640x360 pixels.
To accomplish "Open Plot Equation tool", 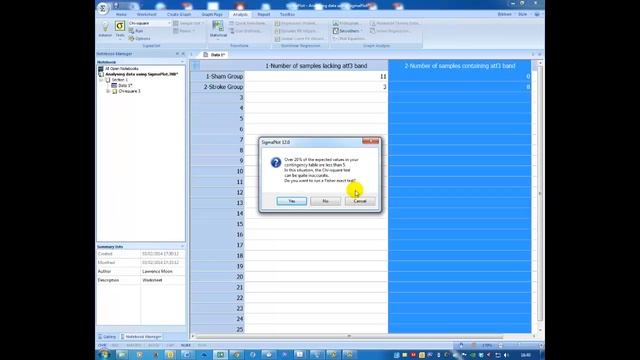I will click(x=349, y=38).
